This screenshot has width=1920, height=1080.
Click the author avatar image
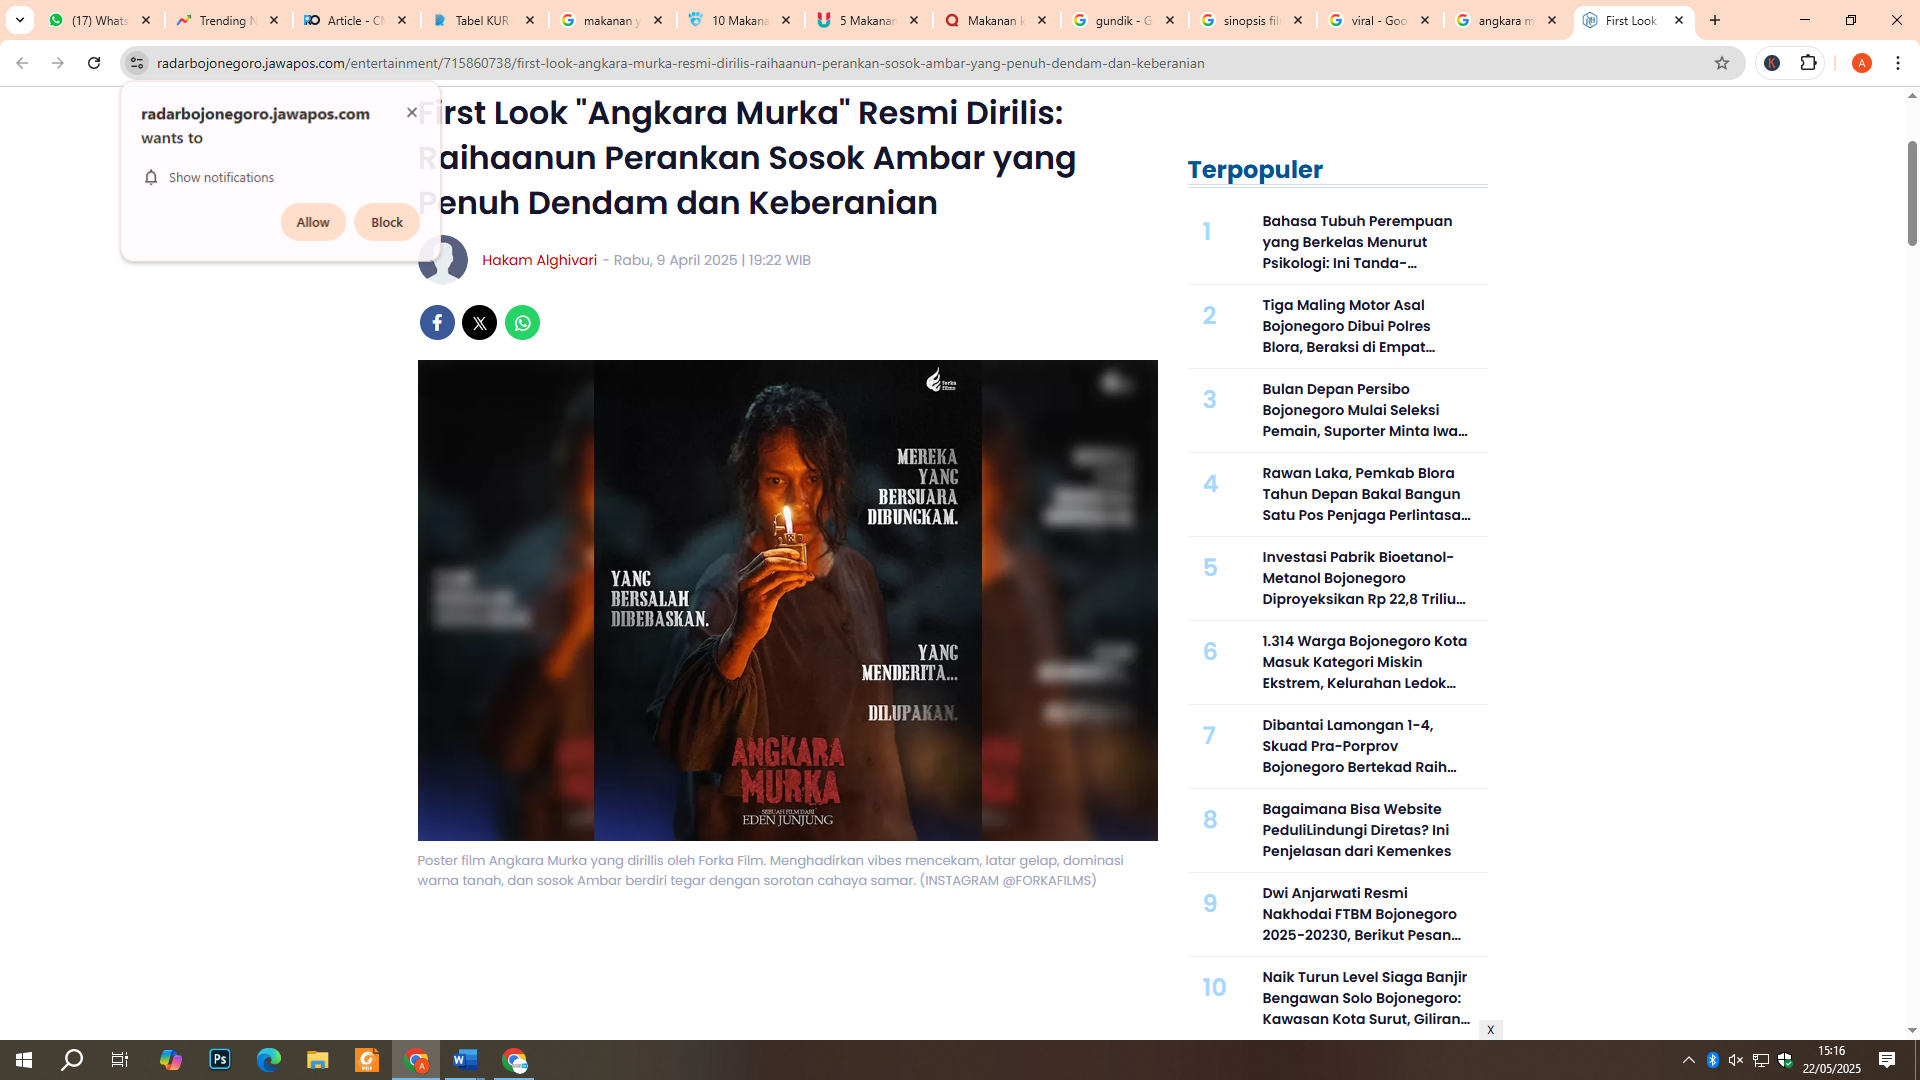443,260
